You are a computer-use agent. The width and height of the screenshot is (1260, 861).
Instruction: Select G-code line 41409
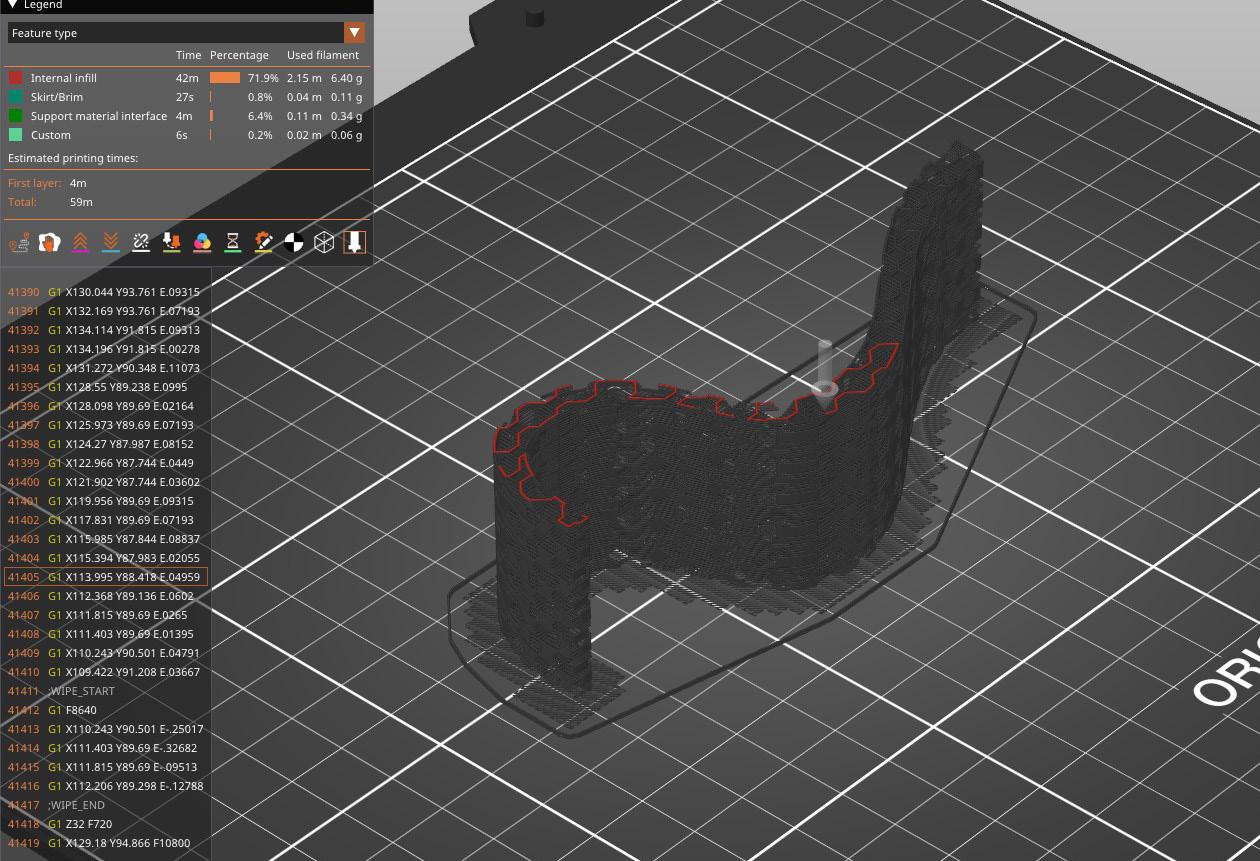(x=105, y=653)
